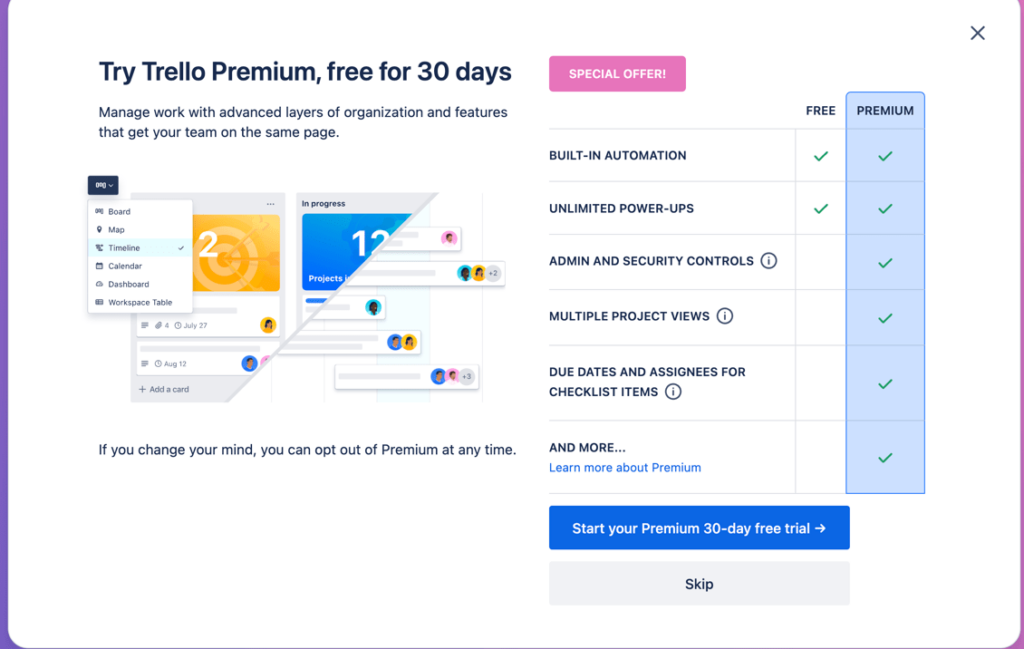
Task: Click the Free checkmark for Unlimited Power-Ups
Action: 820,209
